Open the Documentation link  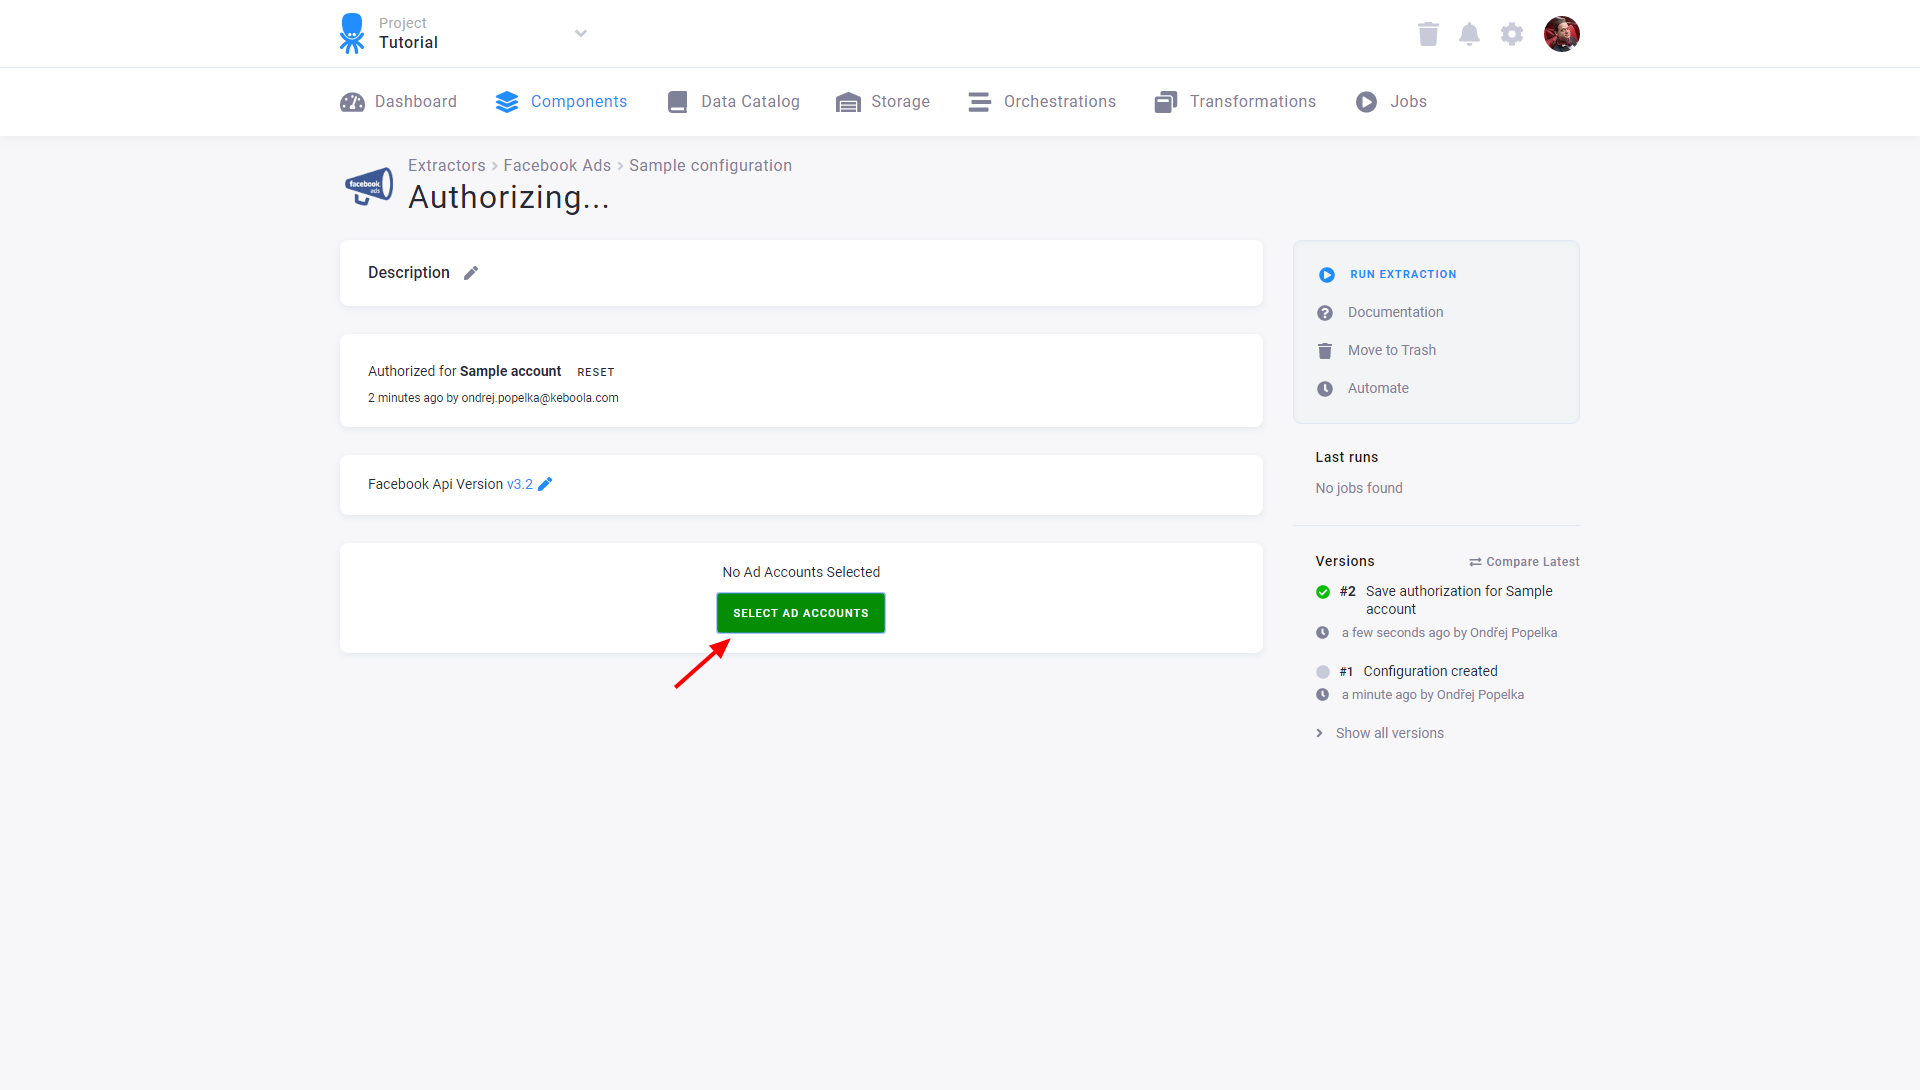pos(1395,312)
